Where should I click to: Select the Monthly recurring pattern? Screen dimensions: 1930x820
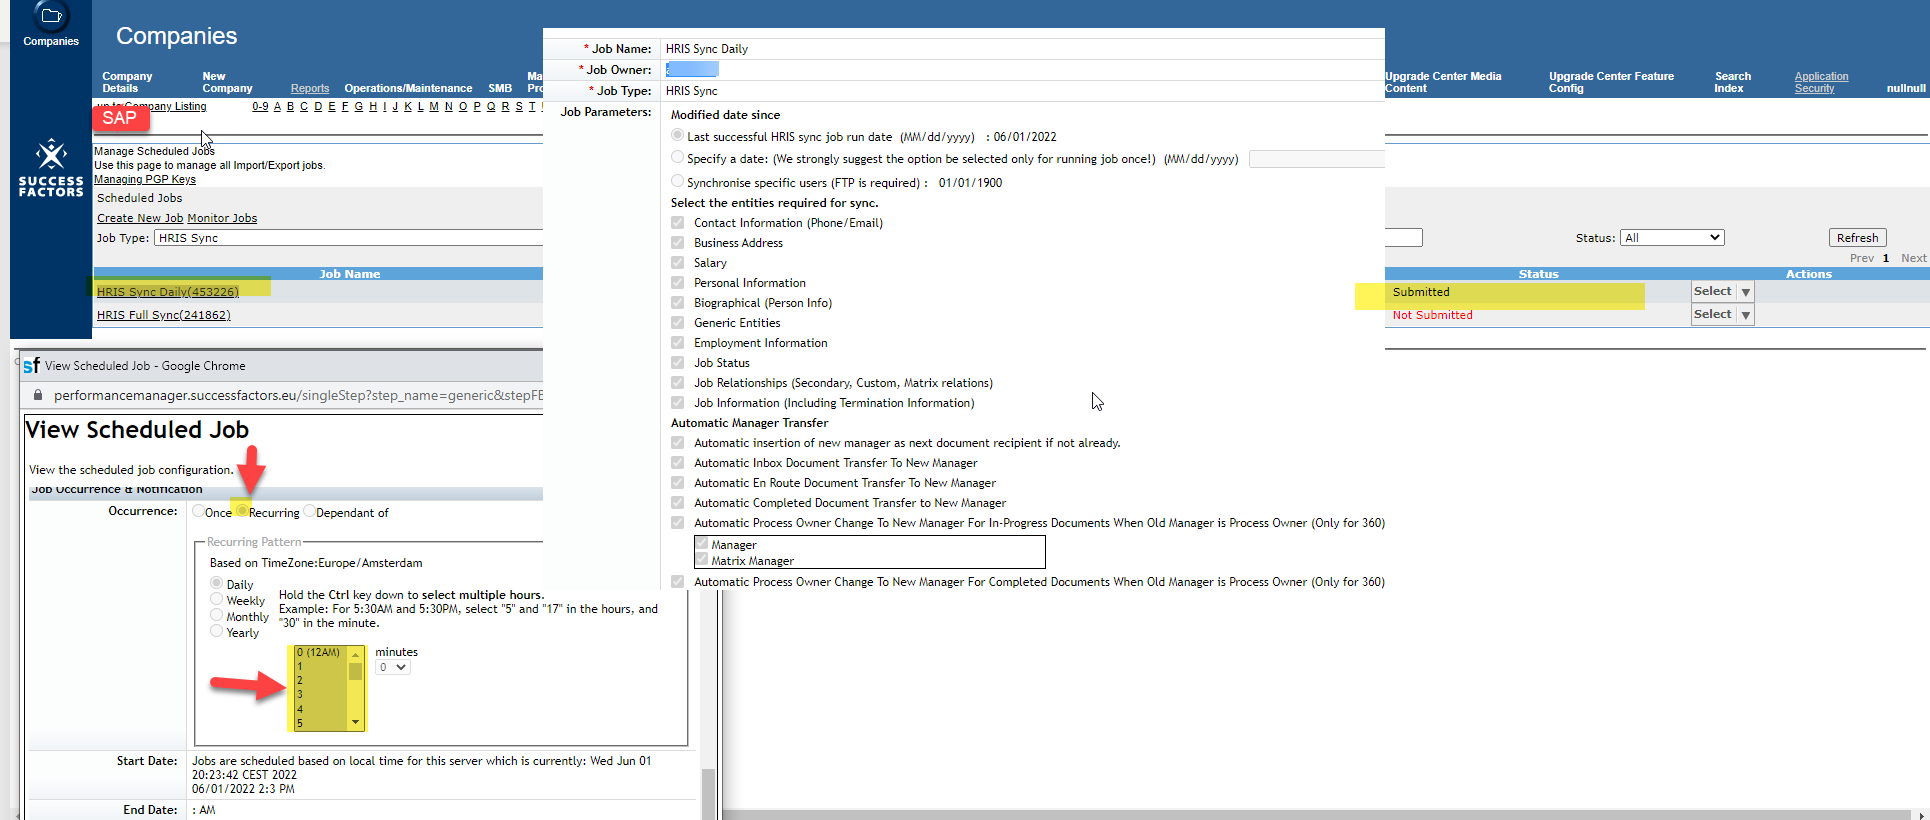(x=216, y=615)
